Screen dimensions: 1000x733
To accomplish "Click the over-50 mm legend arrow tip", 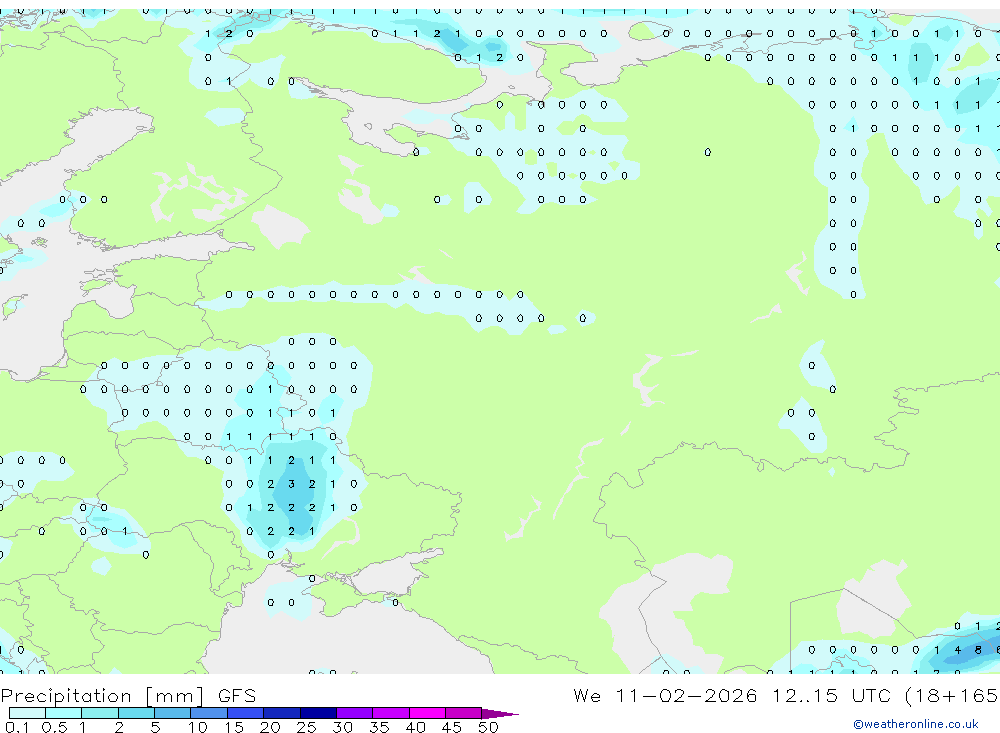I will [x=501, y=714].
